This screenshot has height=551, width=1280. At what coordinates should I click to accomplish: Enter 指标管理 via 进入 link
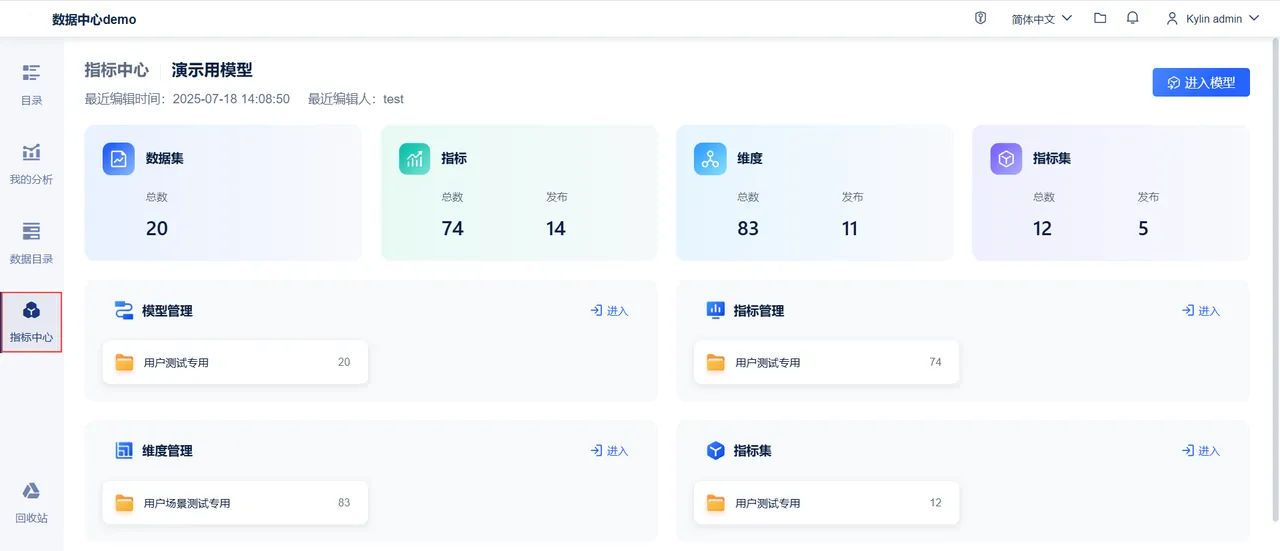click(x=1201, y=311)
